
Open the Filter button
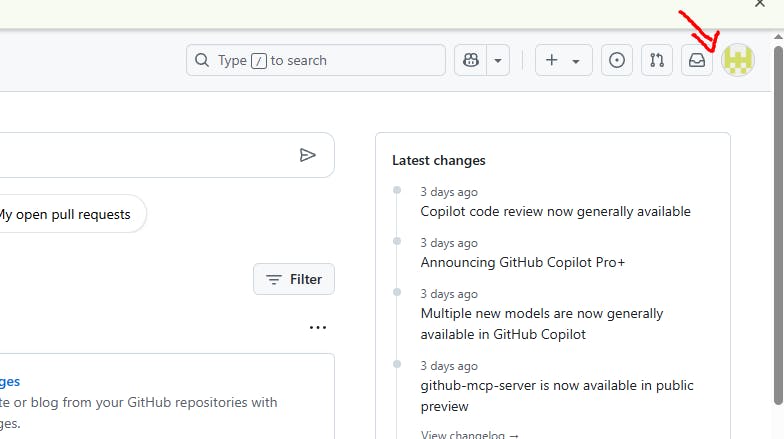(x=294, y=279)
